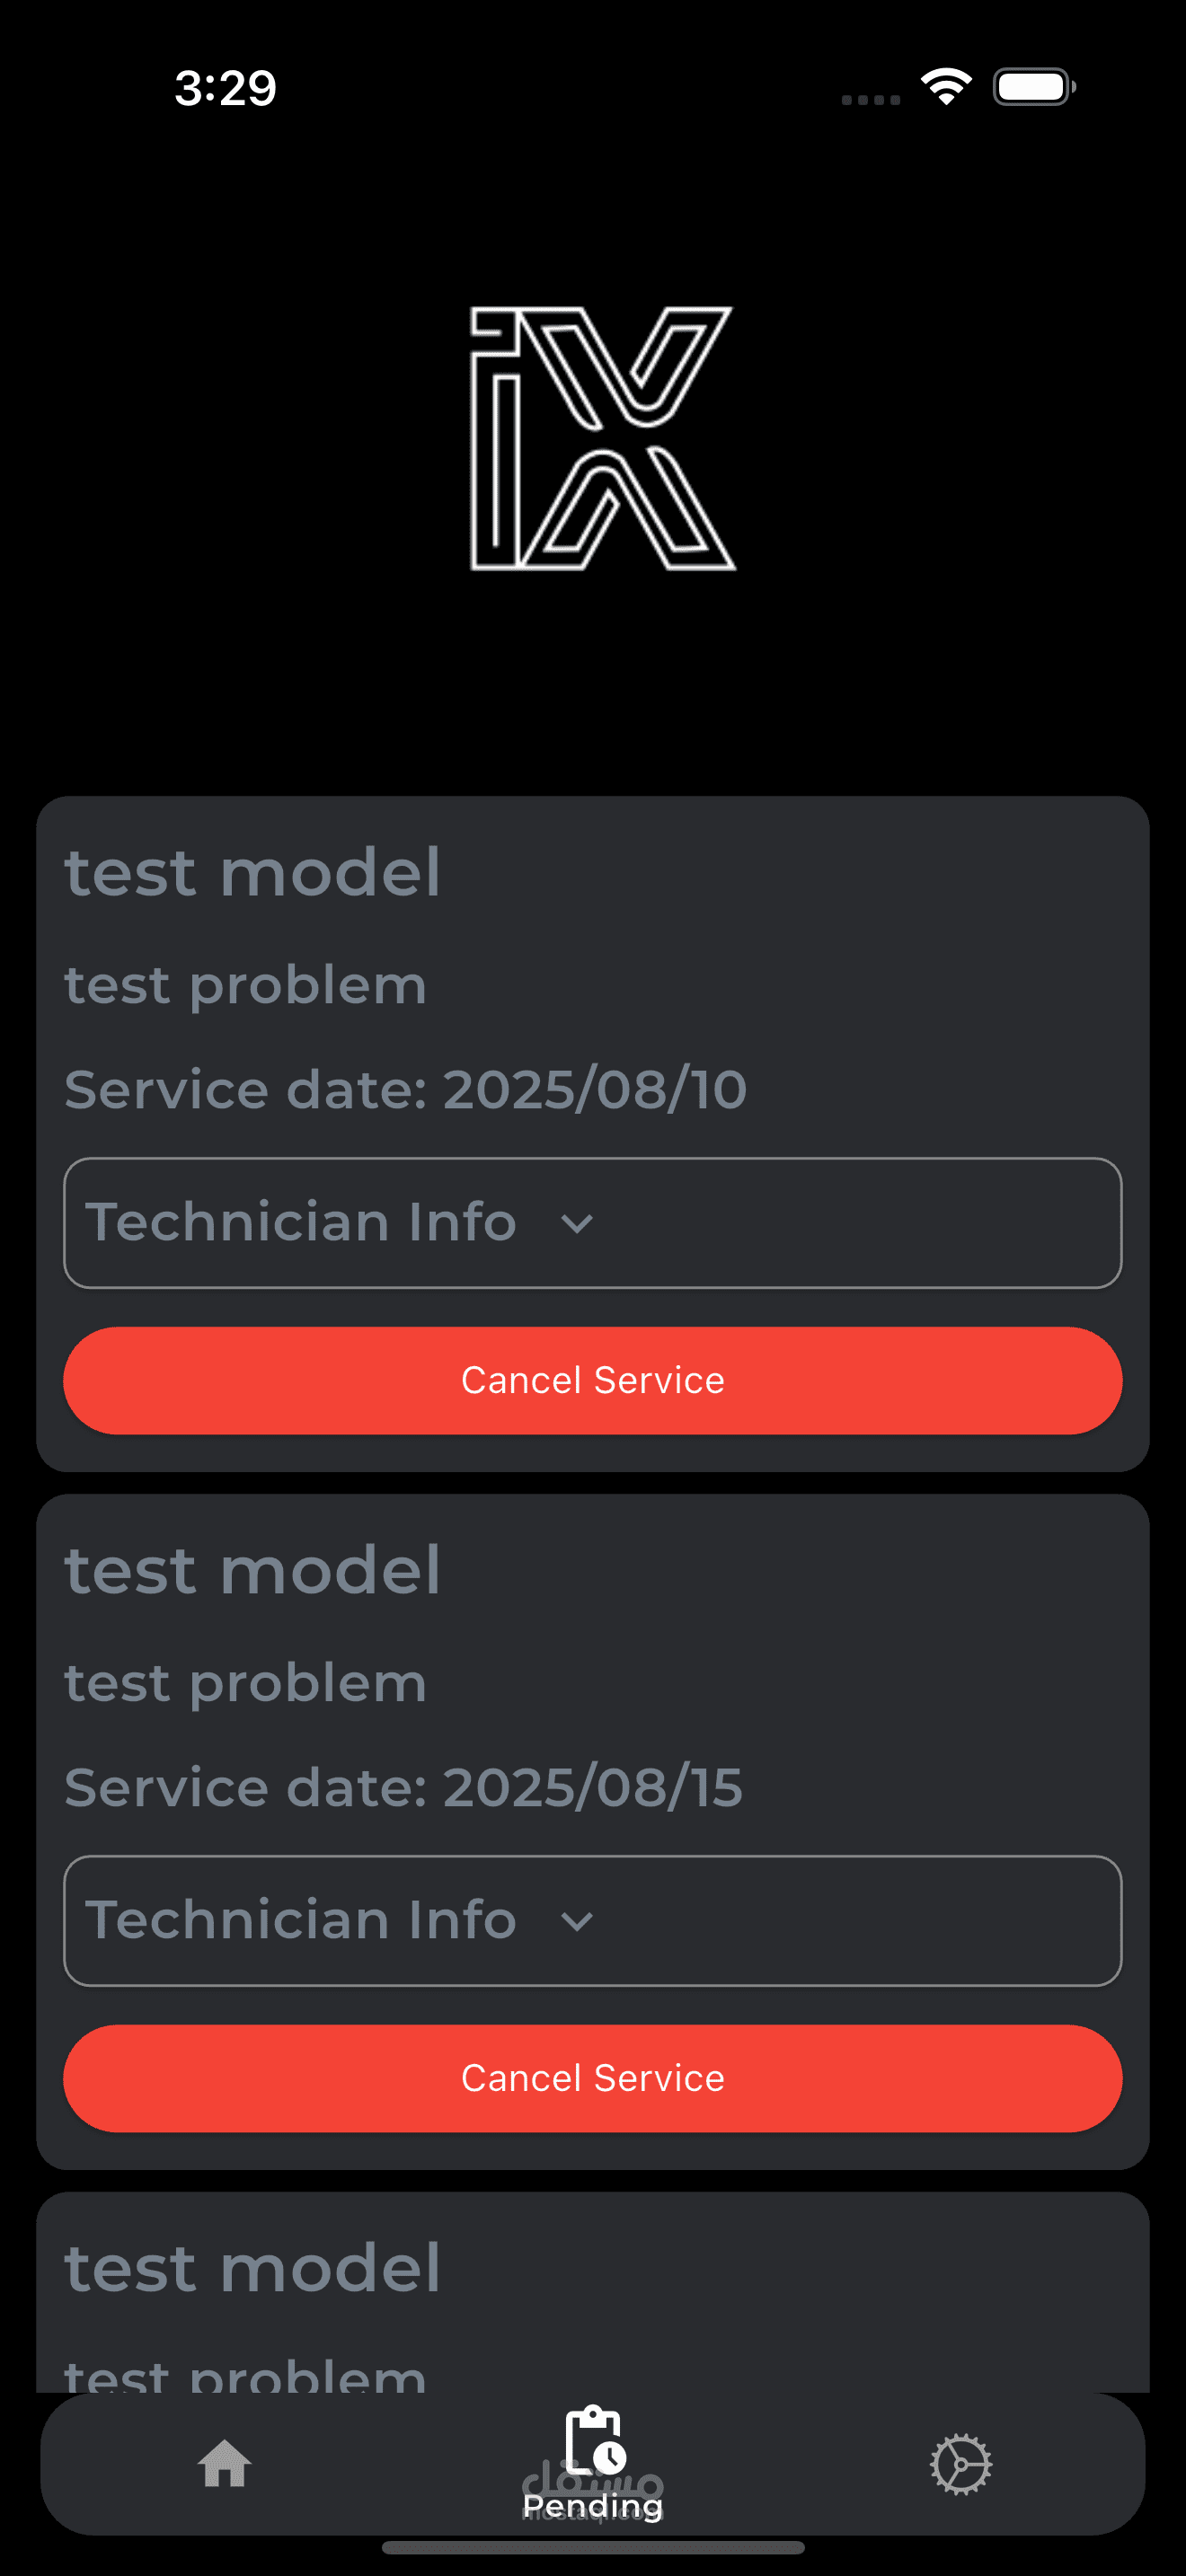
Task: Open settings via the gear icon
Action: pos(960,2464)
